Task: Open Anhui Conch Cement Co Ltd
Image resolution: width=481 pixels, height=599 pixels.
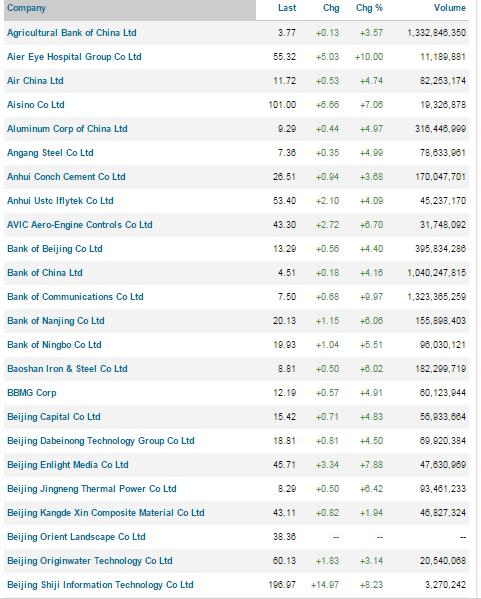Action: click(x=66, y=177)
